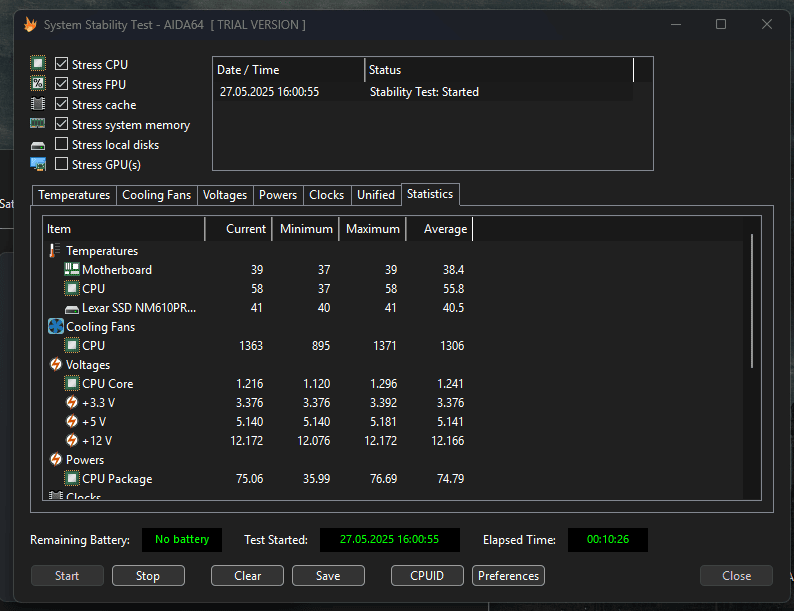Image resolution: width=794 pixels, height=611 pixels.
Task: Click the thermometer icon next to Temperatures
Action: click(x=55, y=251)
